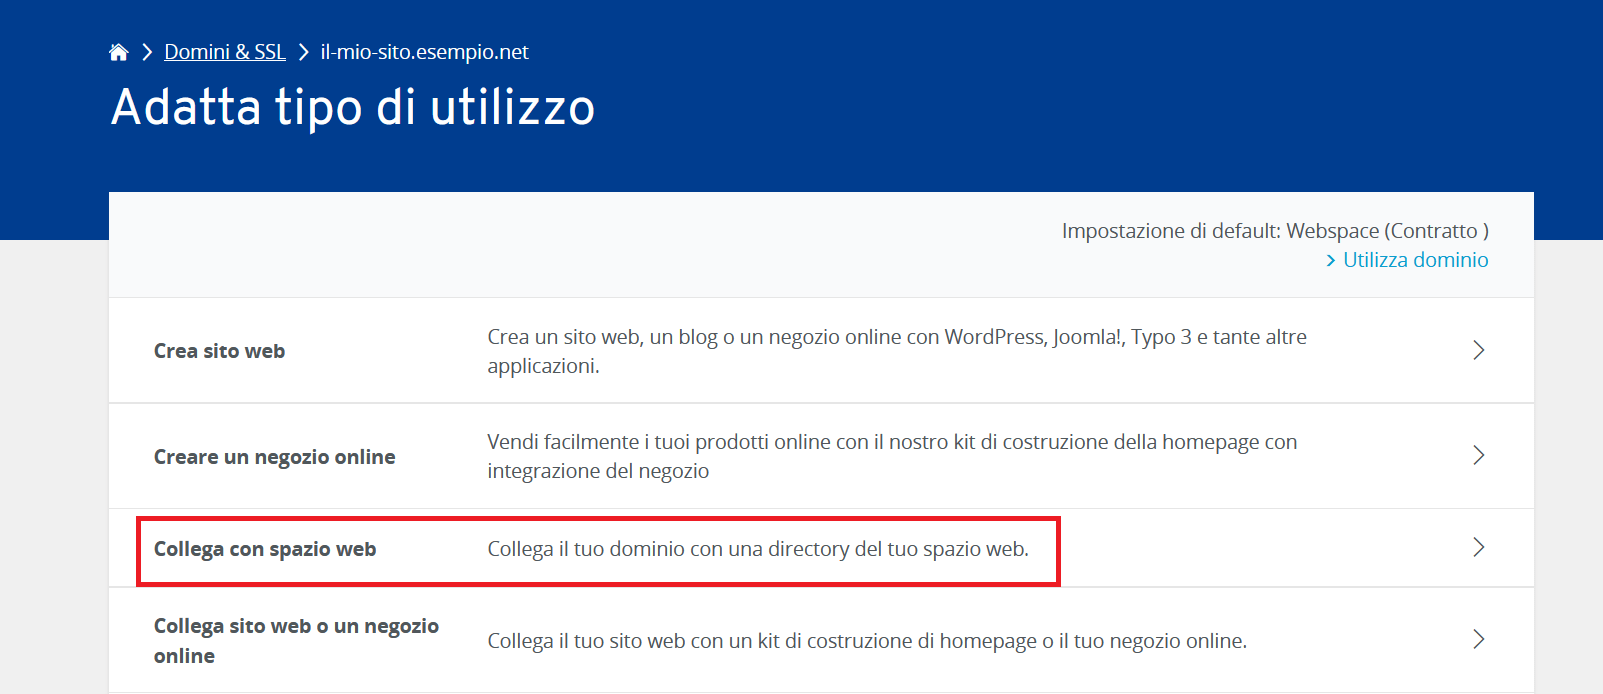The height and width of the screenshot is (694, 1603).
Task: Choose Collega con spazio web option
Action: point(265,549)
